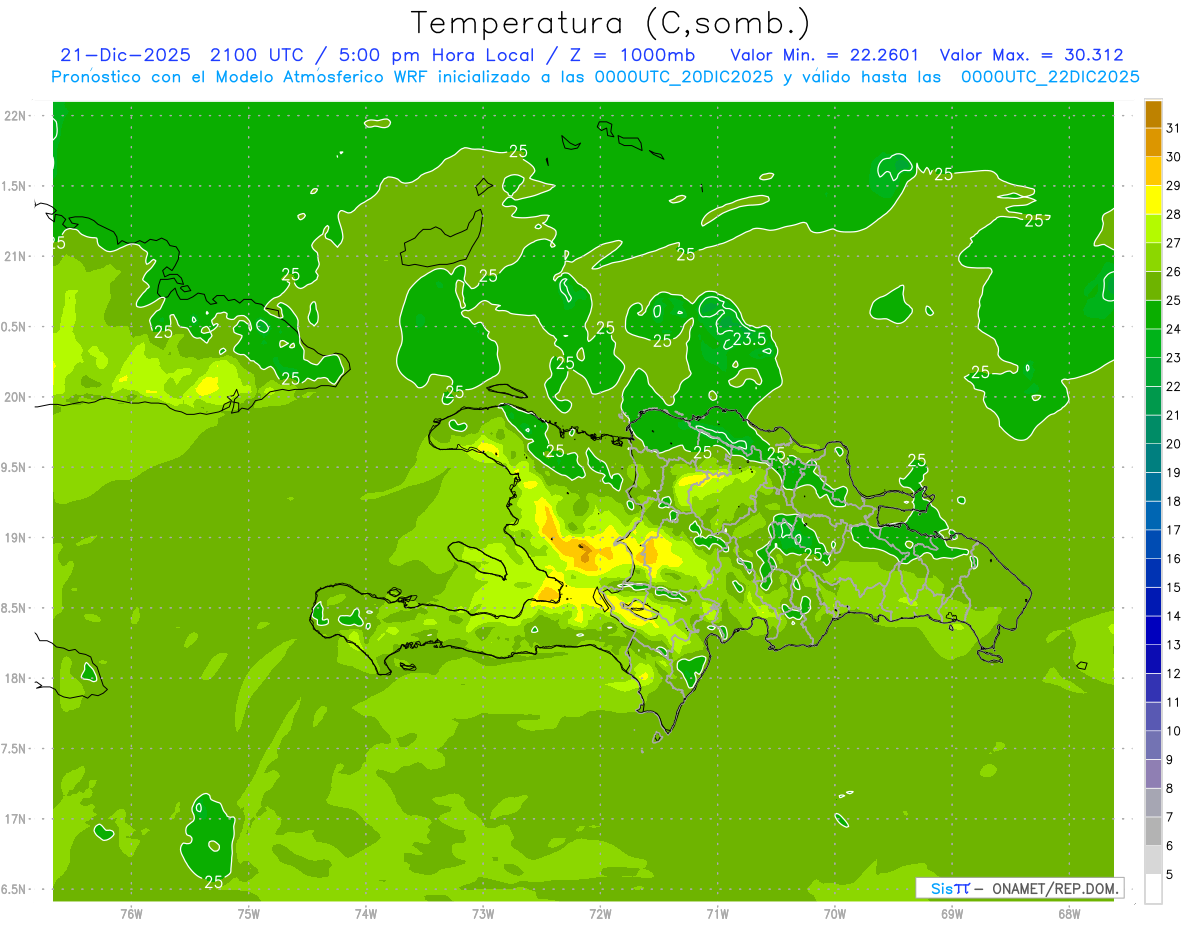Click the colorbar scale value '20'
This screenshot has height=927, width=1200.
1174,444
